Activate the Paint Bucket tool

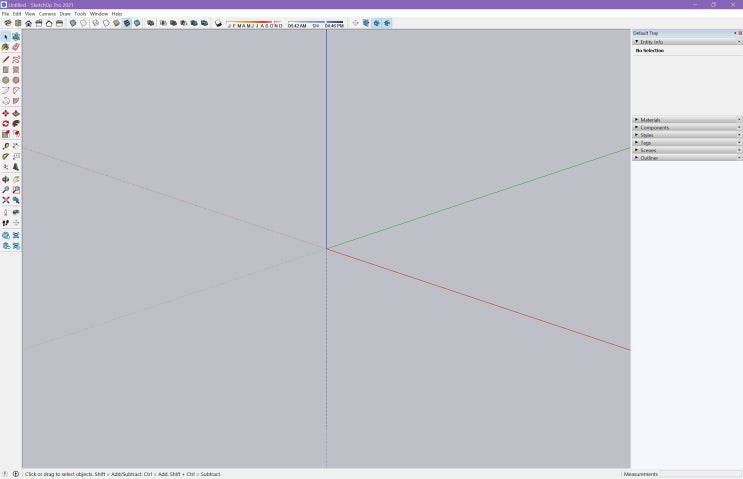tap(6, 47)
